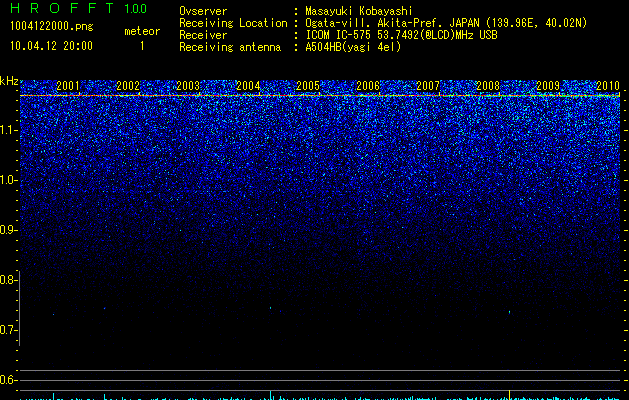Click the 0.7 kHz axis label
The width and height of the screenshot is (629, 400).
(x=8, y=330)
